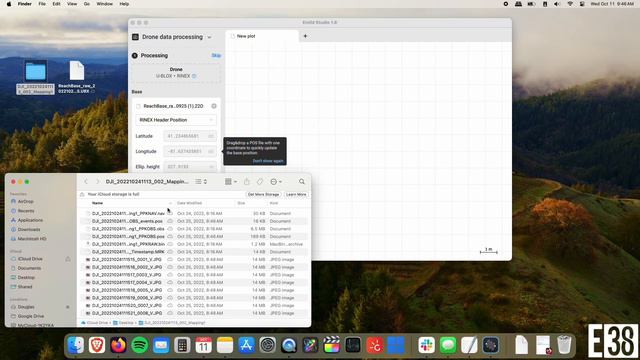Viewport: 640px width, 360px height.
Task: Select AirDrop in Finder sidebar
Action: click(25, 202)
